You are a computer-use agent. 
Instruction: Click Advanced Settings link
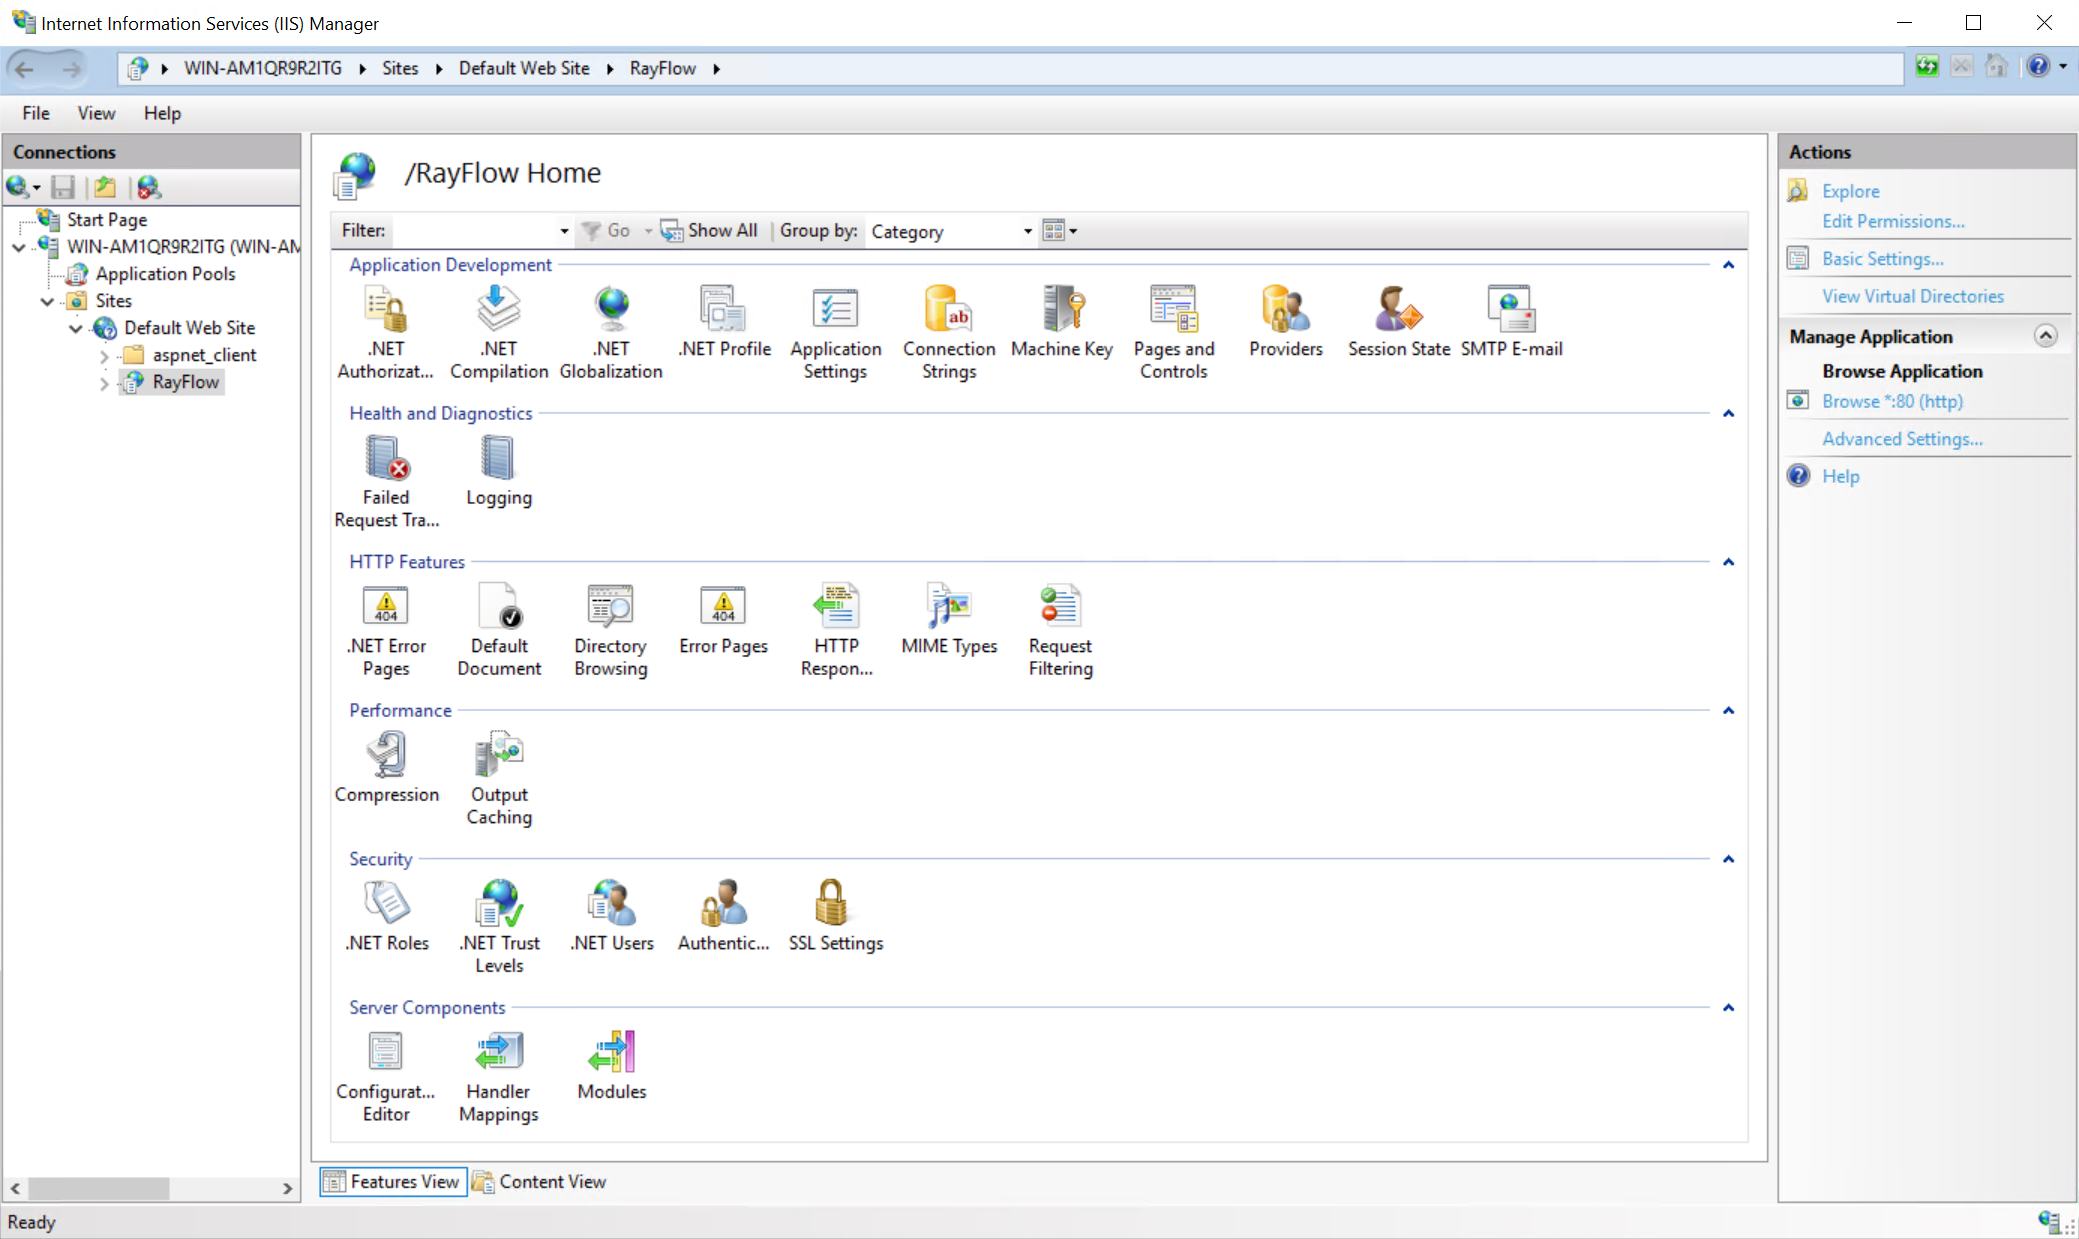1904,438
